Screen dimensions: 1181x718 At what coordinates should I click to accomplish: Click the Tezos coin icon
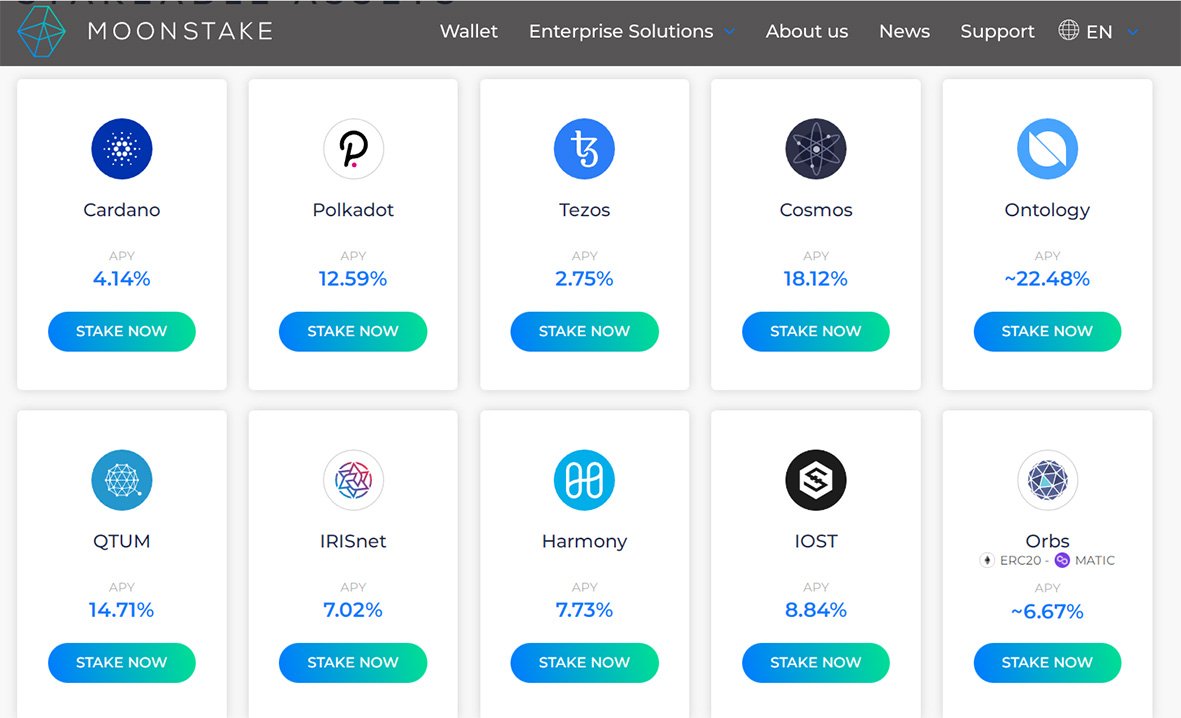click(x=584, y=149)
